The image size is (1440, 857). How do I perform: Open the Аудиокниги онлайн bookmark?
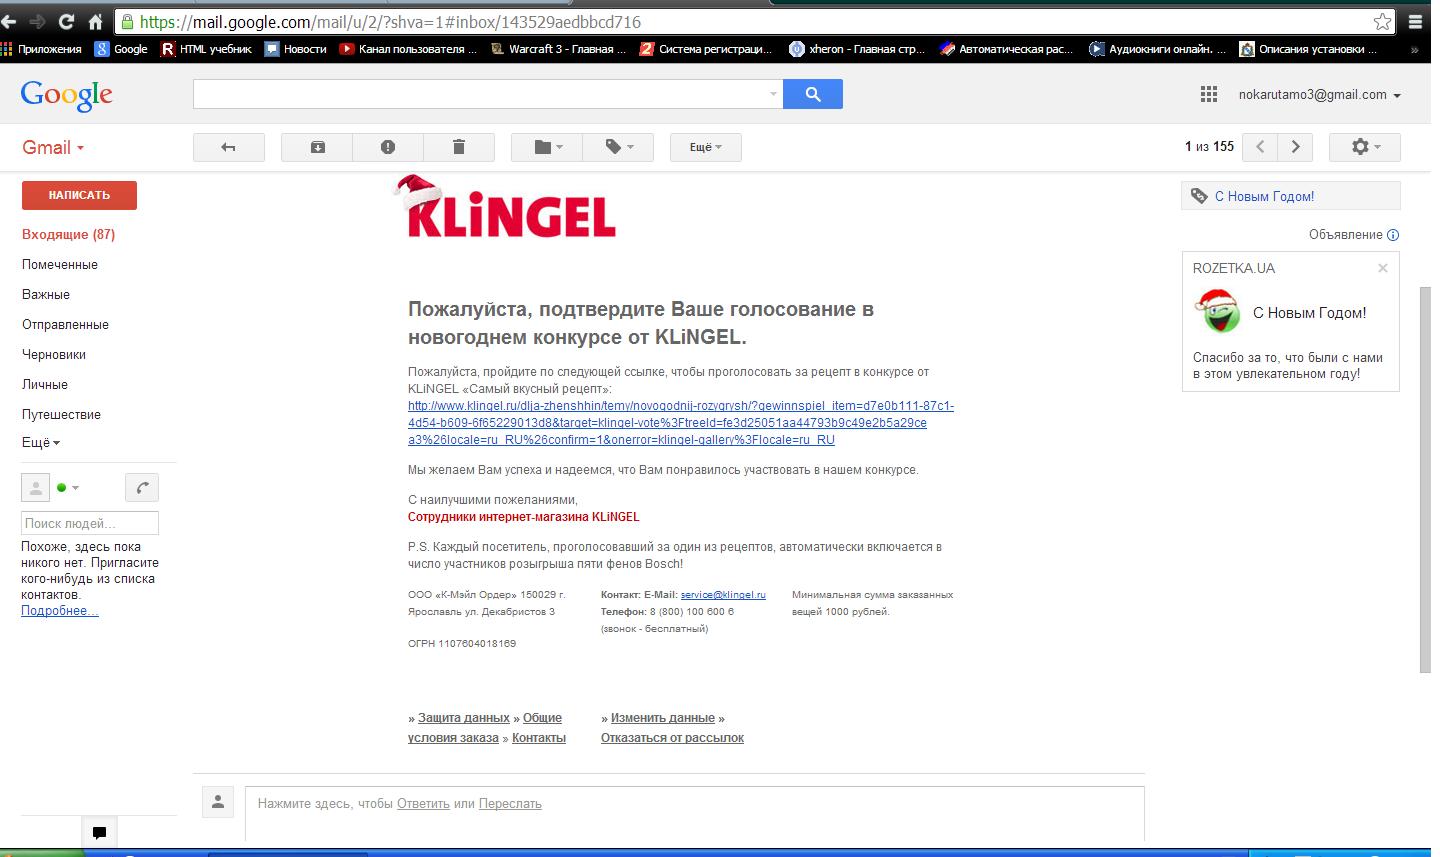tap(1159, 49)
